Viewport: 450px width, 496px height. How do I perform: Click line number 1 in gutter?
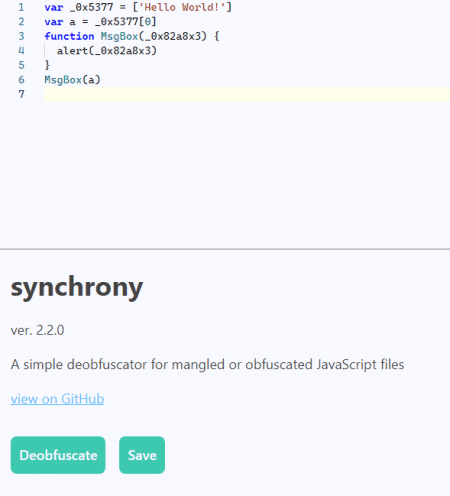(x=21, y=7)
